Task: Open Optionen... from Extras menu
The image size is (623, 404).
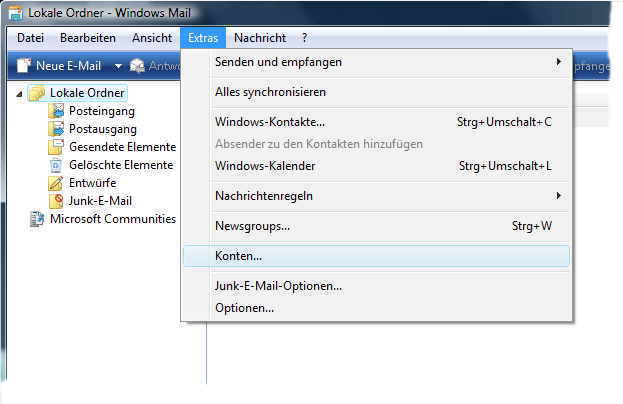Action: [x=376, y=308]
